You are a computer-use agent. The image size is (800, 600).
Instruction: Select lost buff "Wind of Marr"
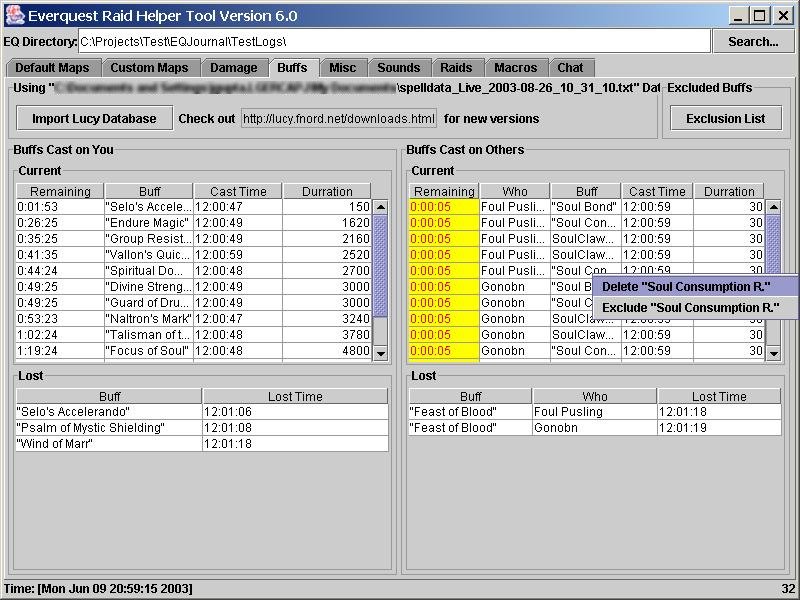[202, 444]
